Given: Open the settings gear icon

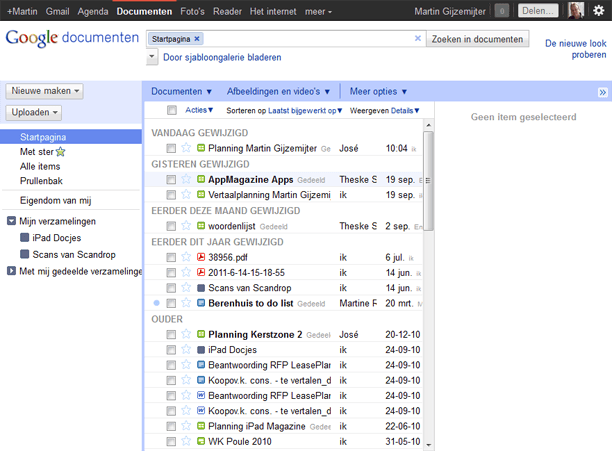Looking at the screenshot, I should click(598, 11).
